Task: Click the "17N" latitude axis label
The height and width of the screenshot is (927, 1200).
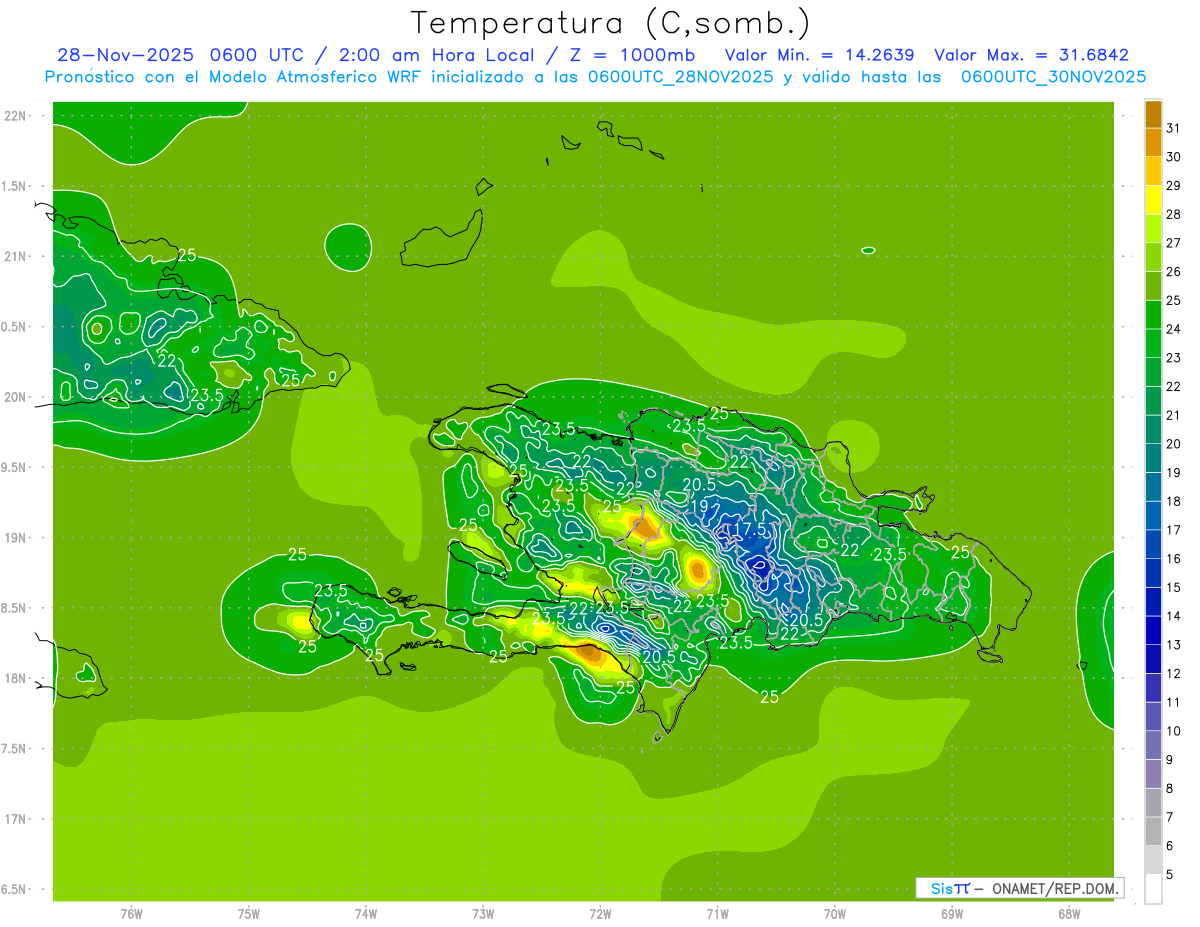Action: click(15, 819)
